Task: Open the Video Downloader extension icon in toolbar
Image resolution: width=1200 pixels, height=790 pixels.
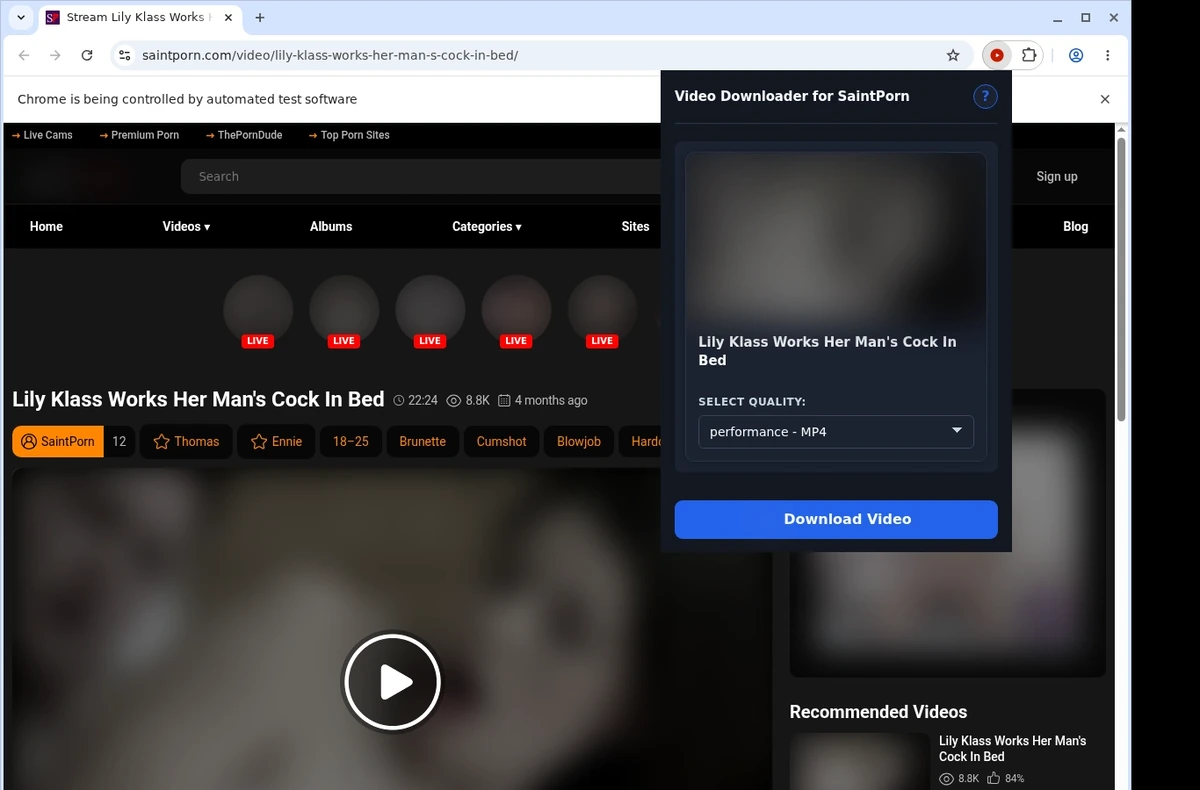Action: (997, 56)
